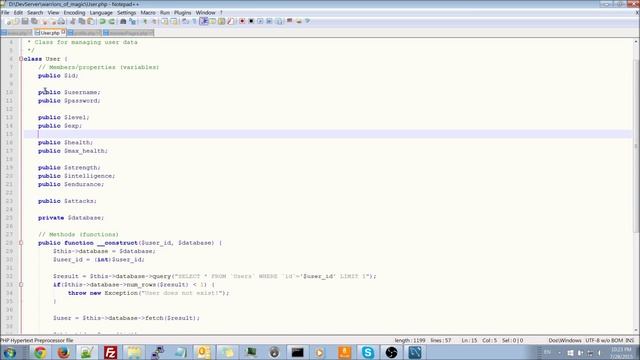This screenshot has height=360, width=640.
Task: Collapse the if num_rows block fold marker
Action: (x=21, y=284)
